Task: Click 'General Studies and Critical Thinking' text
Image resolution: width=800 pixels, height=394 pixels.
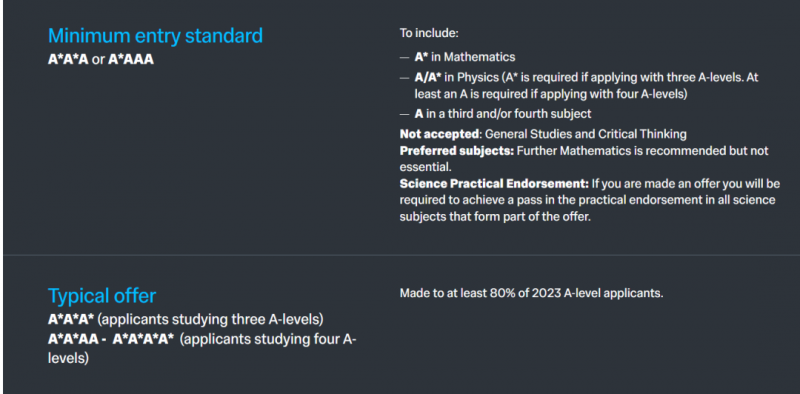Action: pos(586,134)
